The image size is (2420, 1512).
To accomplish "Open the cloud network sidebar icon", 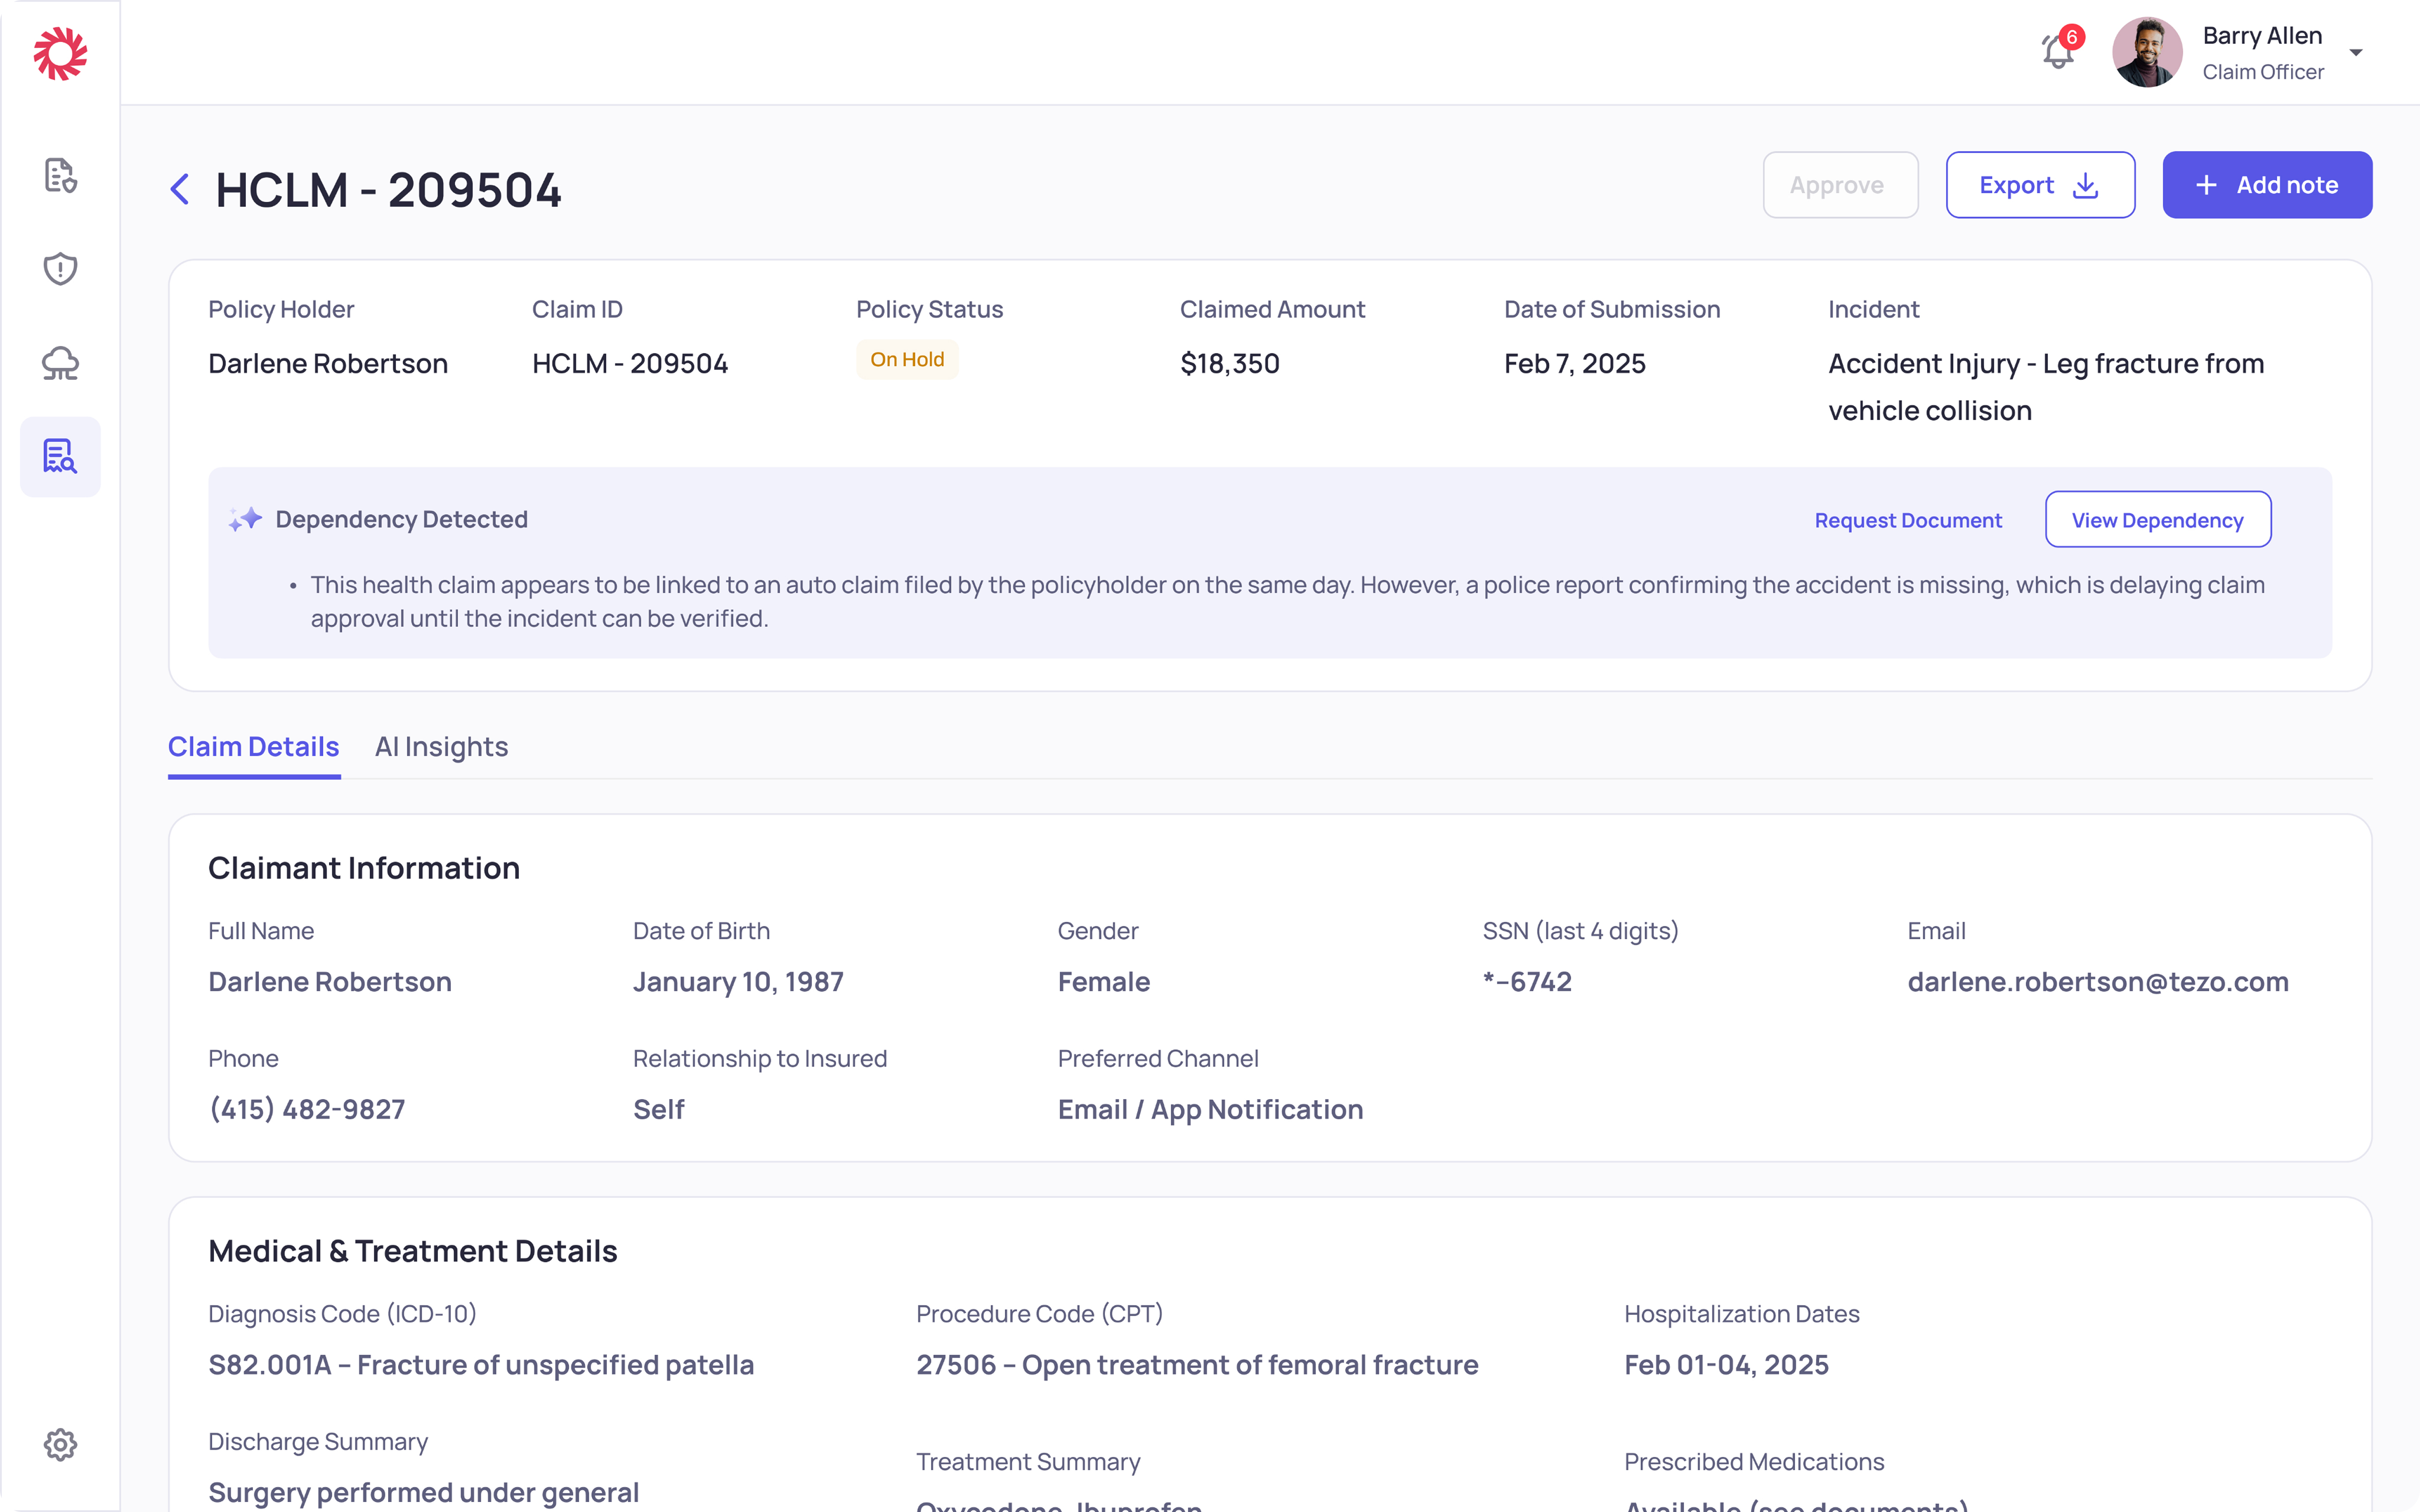I will 60,363.
